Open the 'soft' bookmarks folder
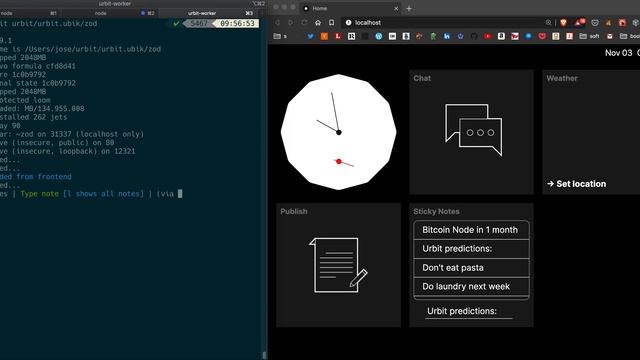The image size is (640, 360). [x=589, y=36]
